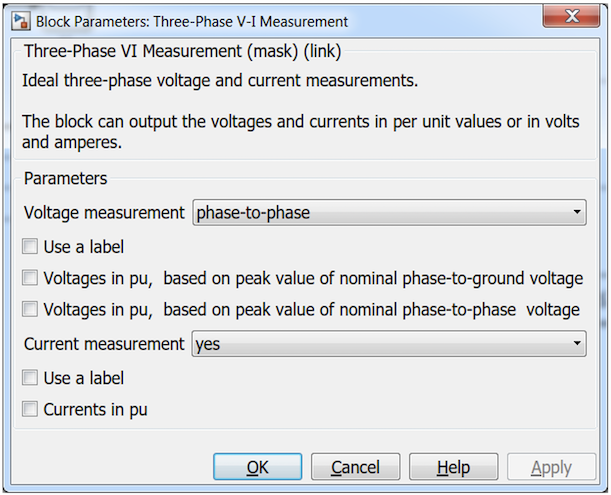Enable Use a label under Current measurement
Screen dimensions: 611x495
(x=31, y=378)
